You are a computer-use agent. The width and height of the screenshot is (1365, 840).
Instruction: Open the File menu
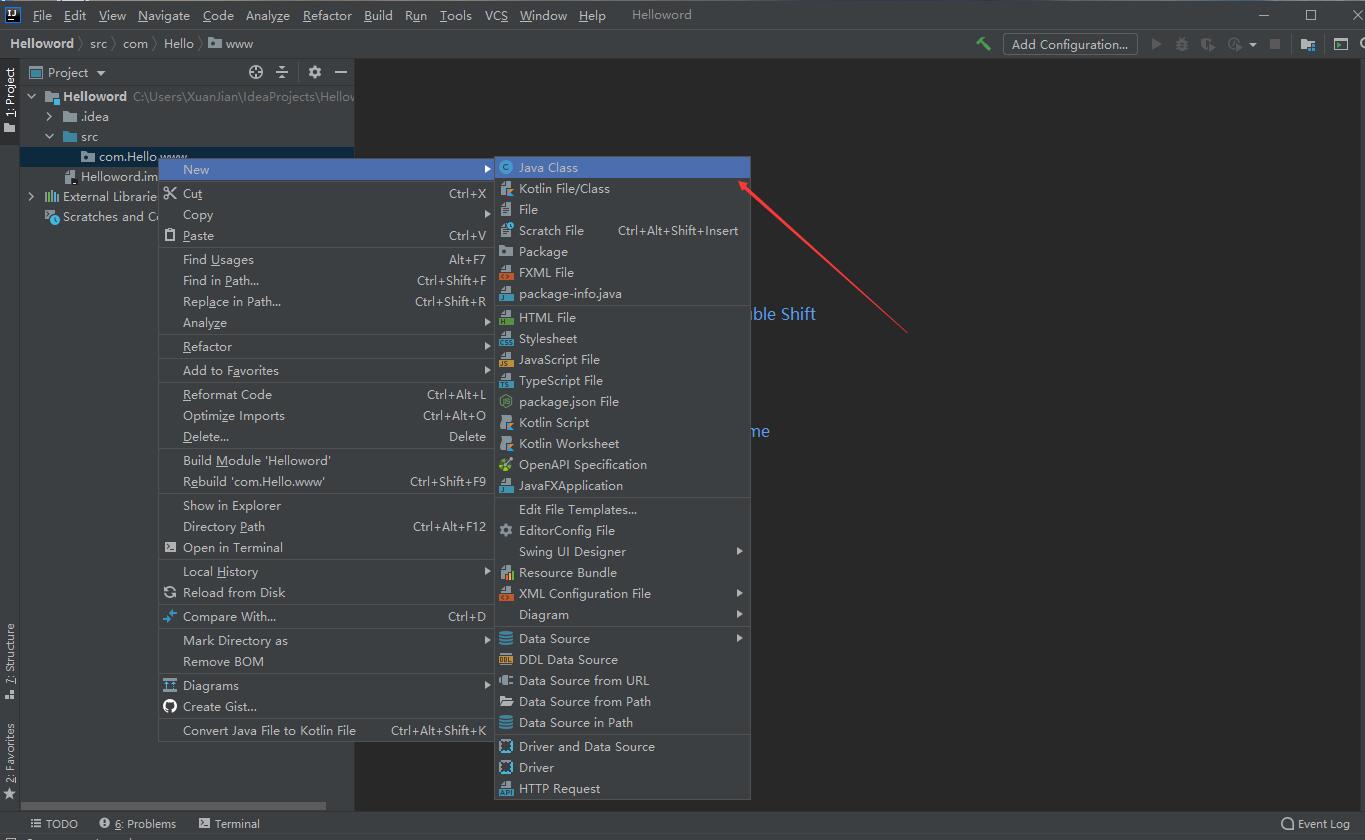pos(42,15)
